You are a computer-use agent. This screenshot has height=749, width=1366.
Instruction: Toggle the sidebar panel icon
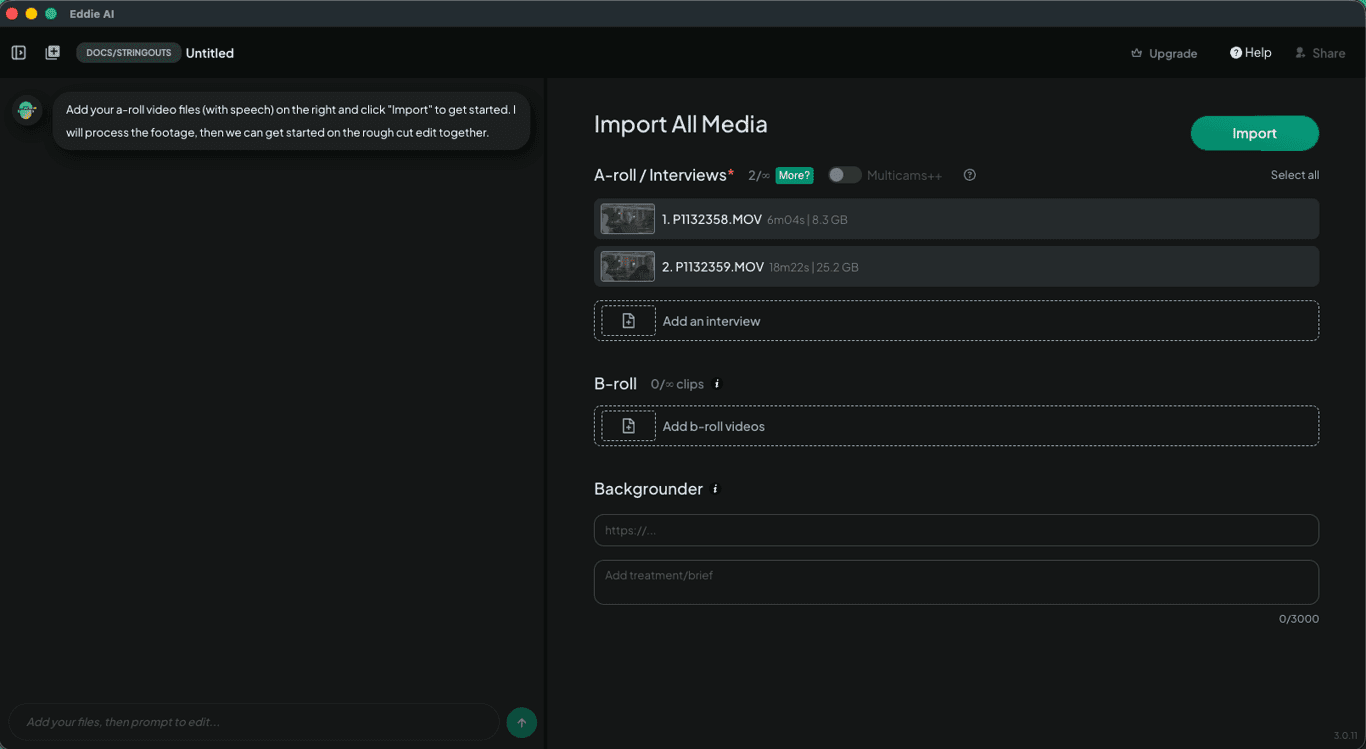[x=19, y=53]
